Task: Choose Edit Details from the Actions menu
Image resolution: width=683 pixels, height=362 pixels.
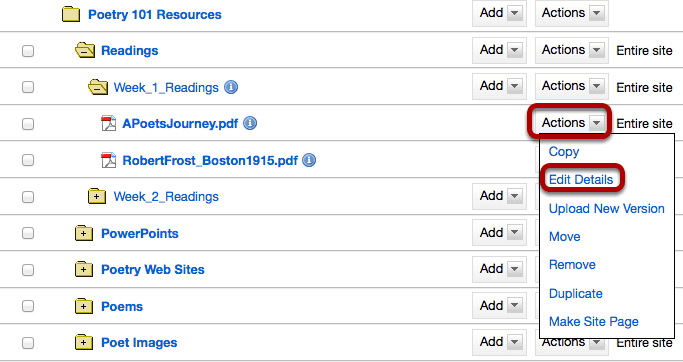Action: click(581, 179)
